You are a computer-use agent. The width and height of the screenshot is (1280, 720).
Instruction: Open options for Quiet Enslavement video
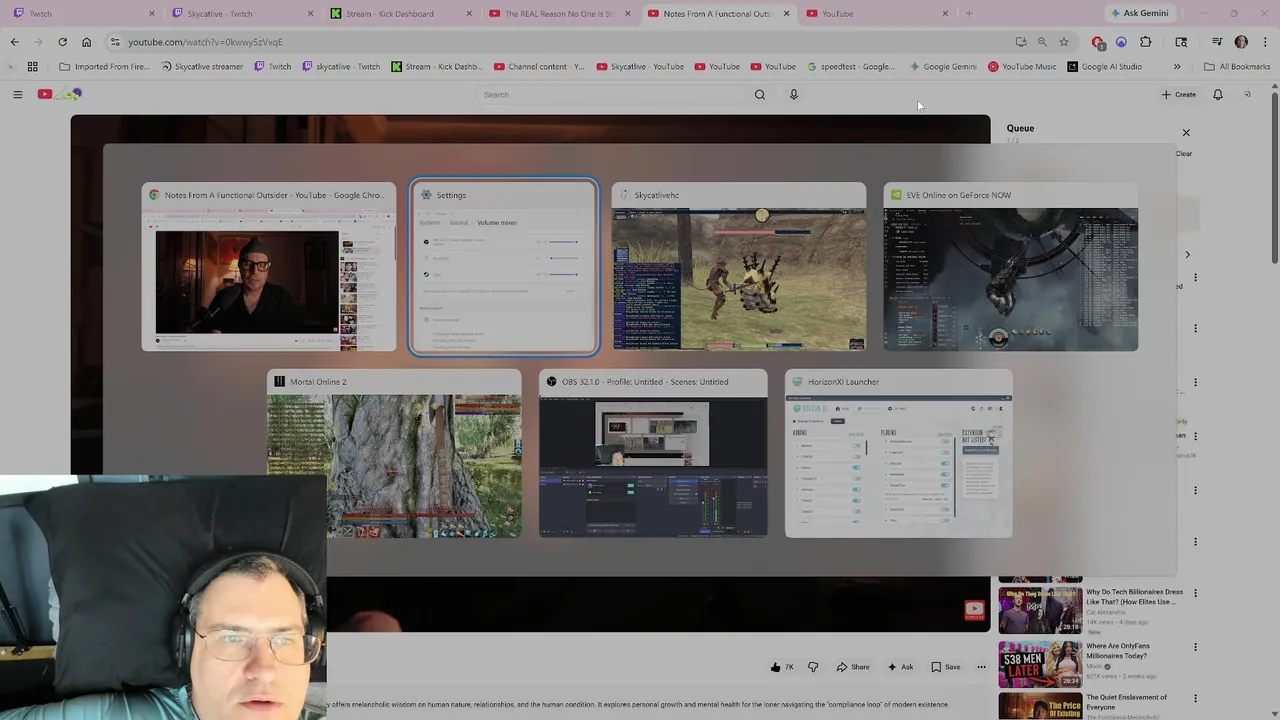(x=1195, y=699)
